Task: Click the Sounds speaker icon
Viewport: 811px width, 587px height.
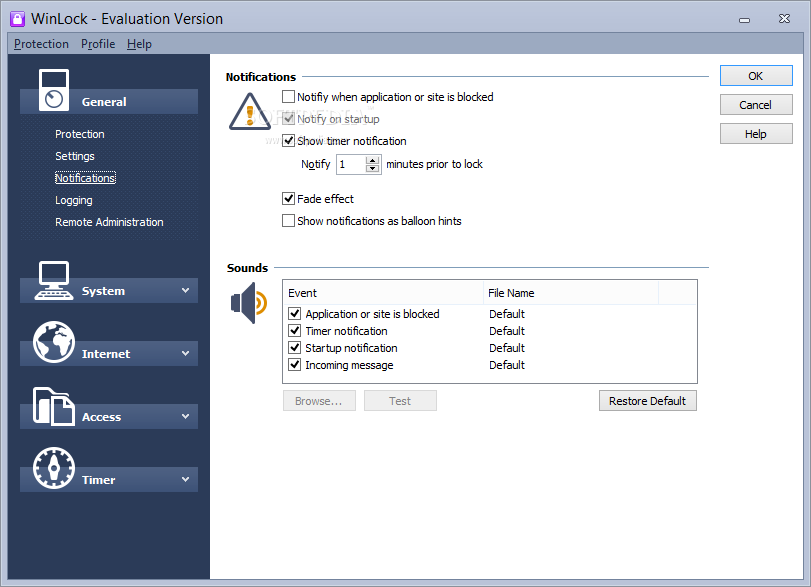Action: tap(249, 303)
